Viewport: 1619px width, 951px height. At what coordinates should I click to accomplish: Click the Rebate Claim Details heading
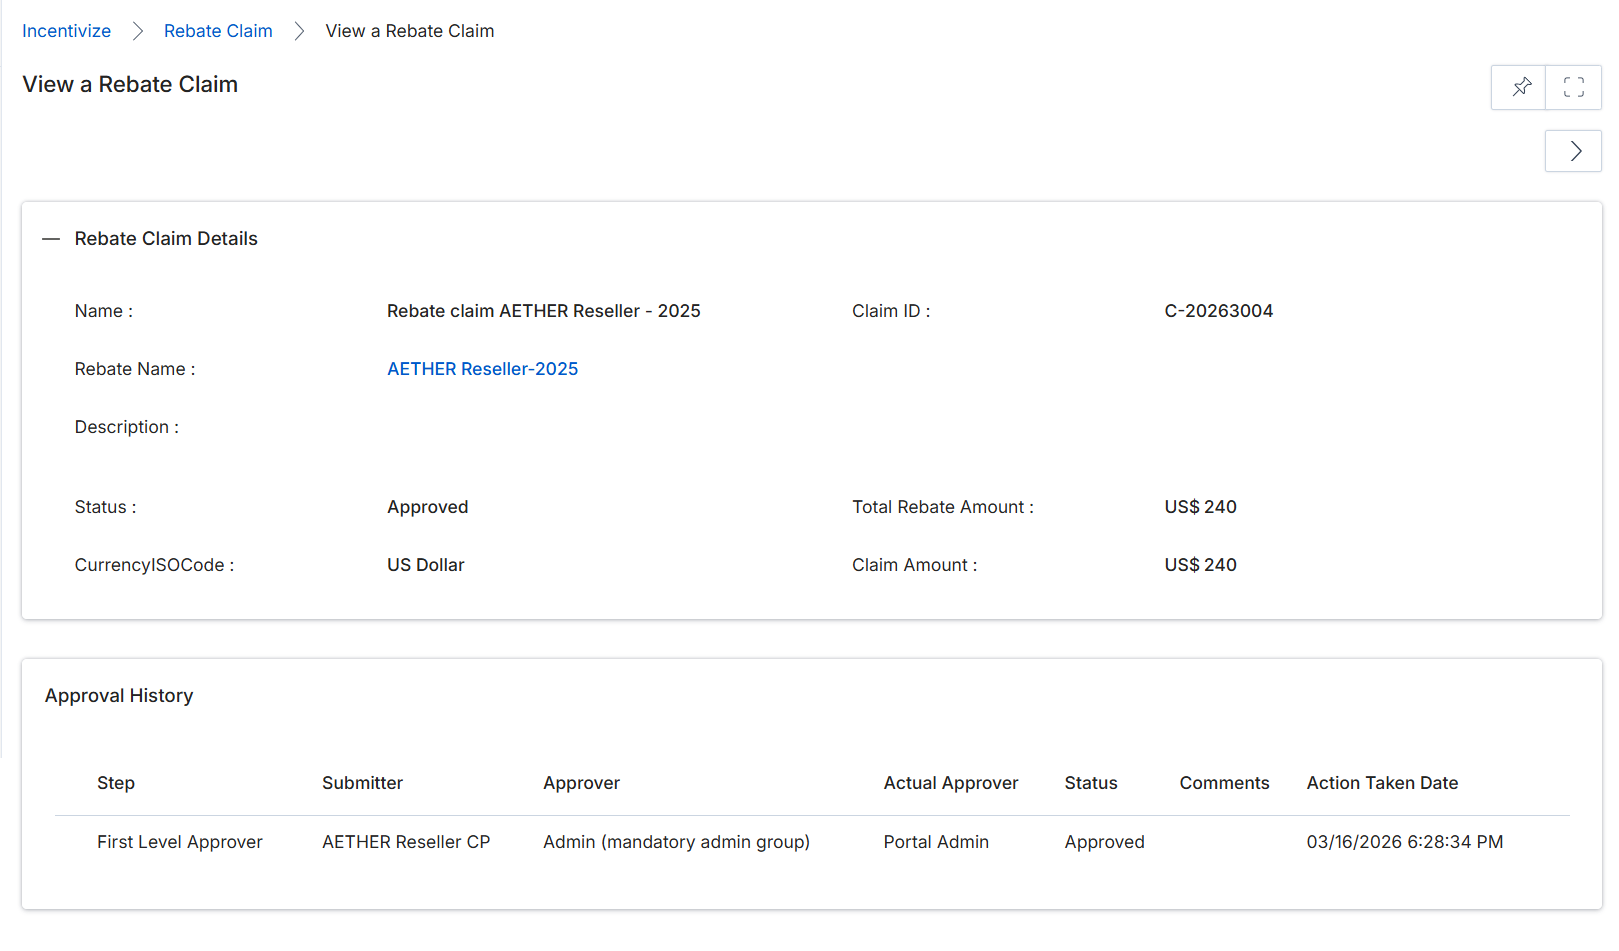click(x=166, y=239)
